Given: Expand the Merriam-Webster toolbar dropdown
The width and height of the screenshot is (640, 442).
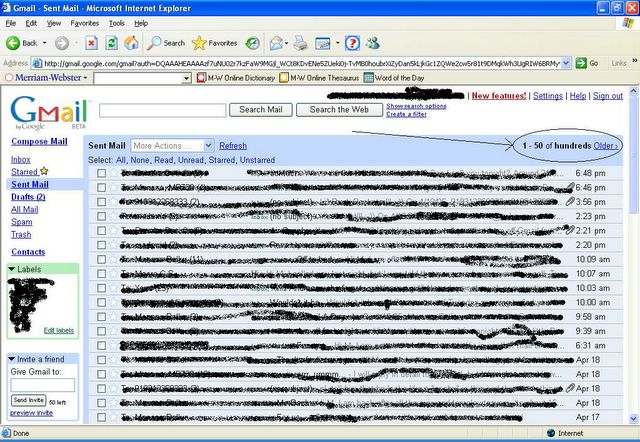Looking at the screenshot, I should coord(86,77).
